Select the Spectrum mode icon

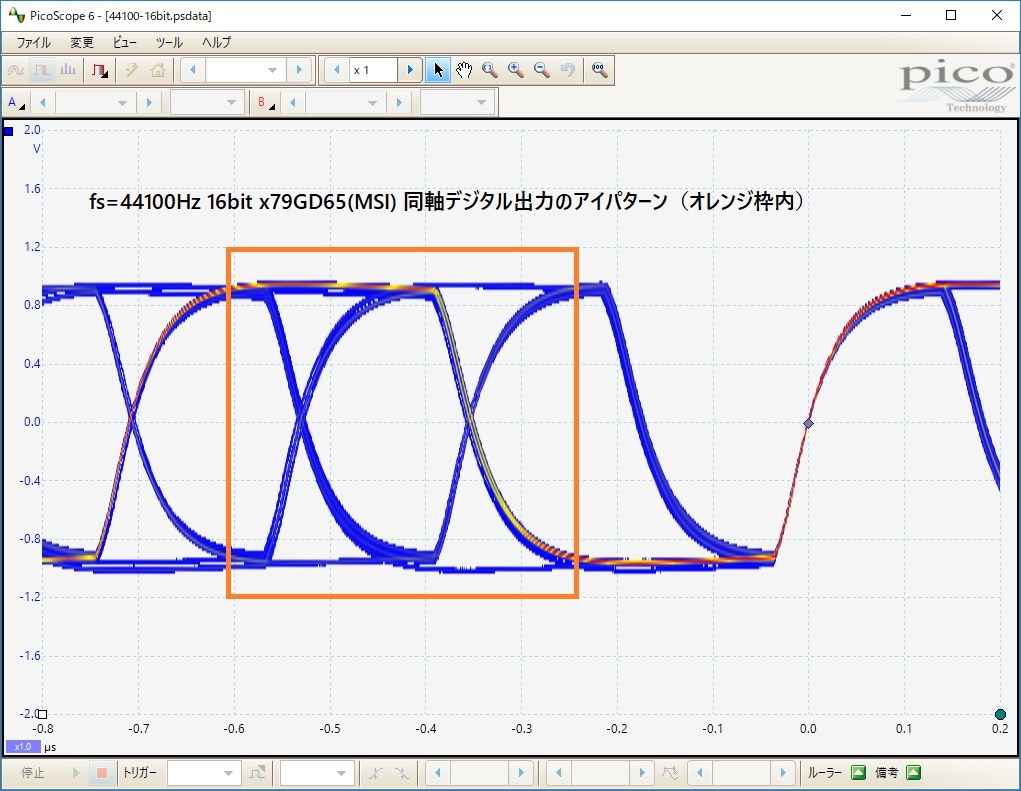point(68,70)
